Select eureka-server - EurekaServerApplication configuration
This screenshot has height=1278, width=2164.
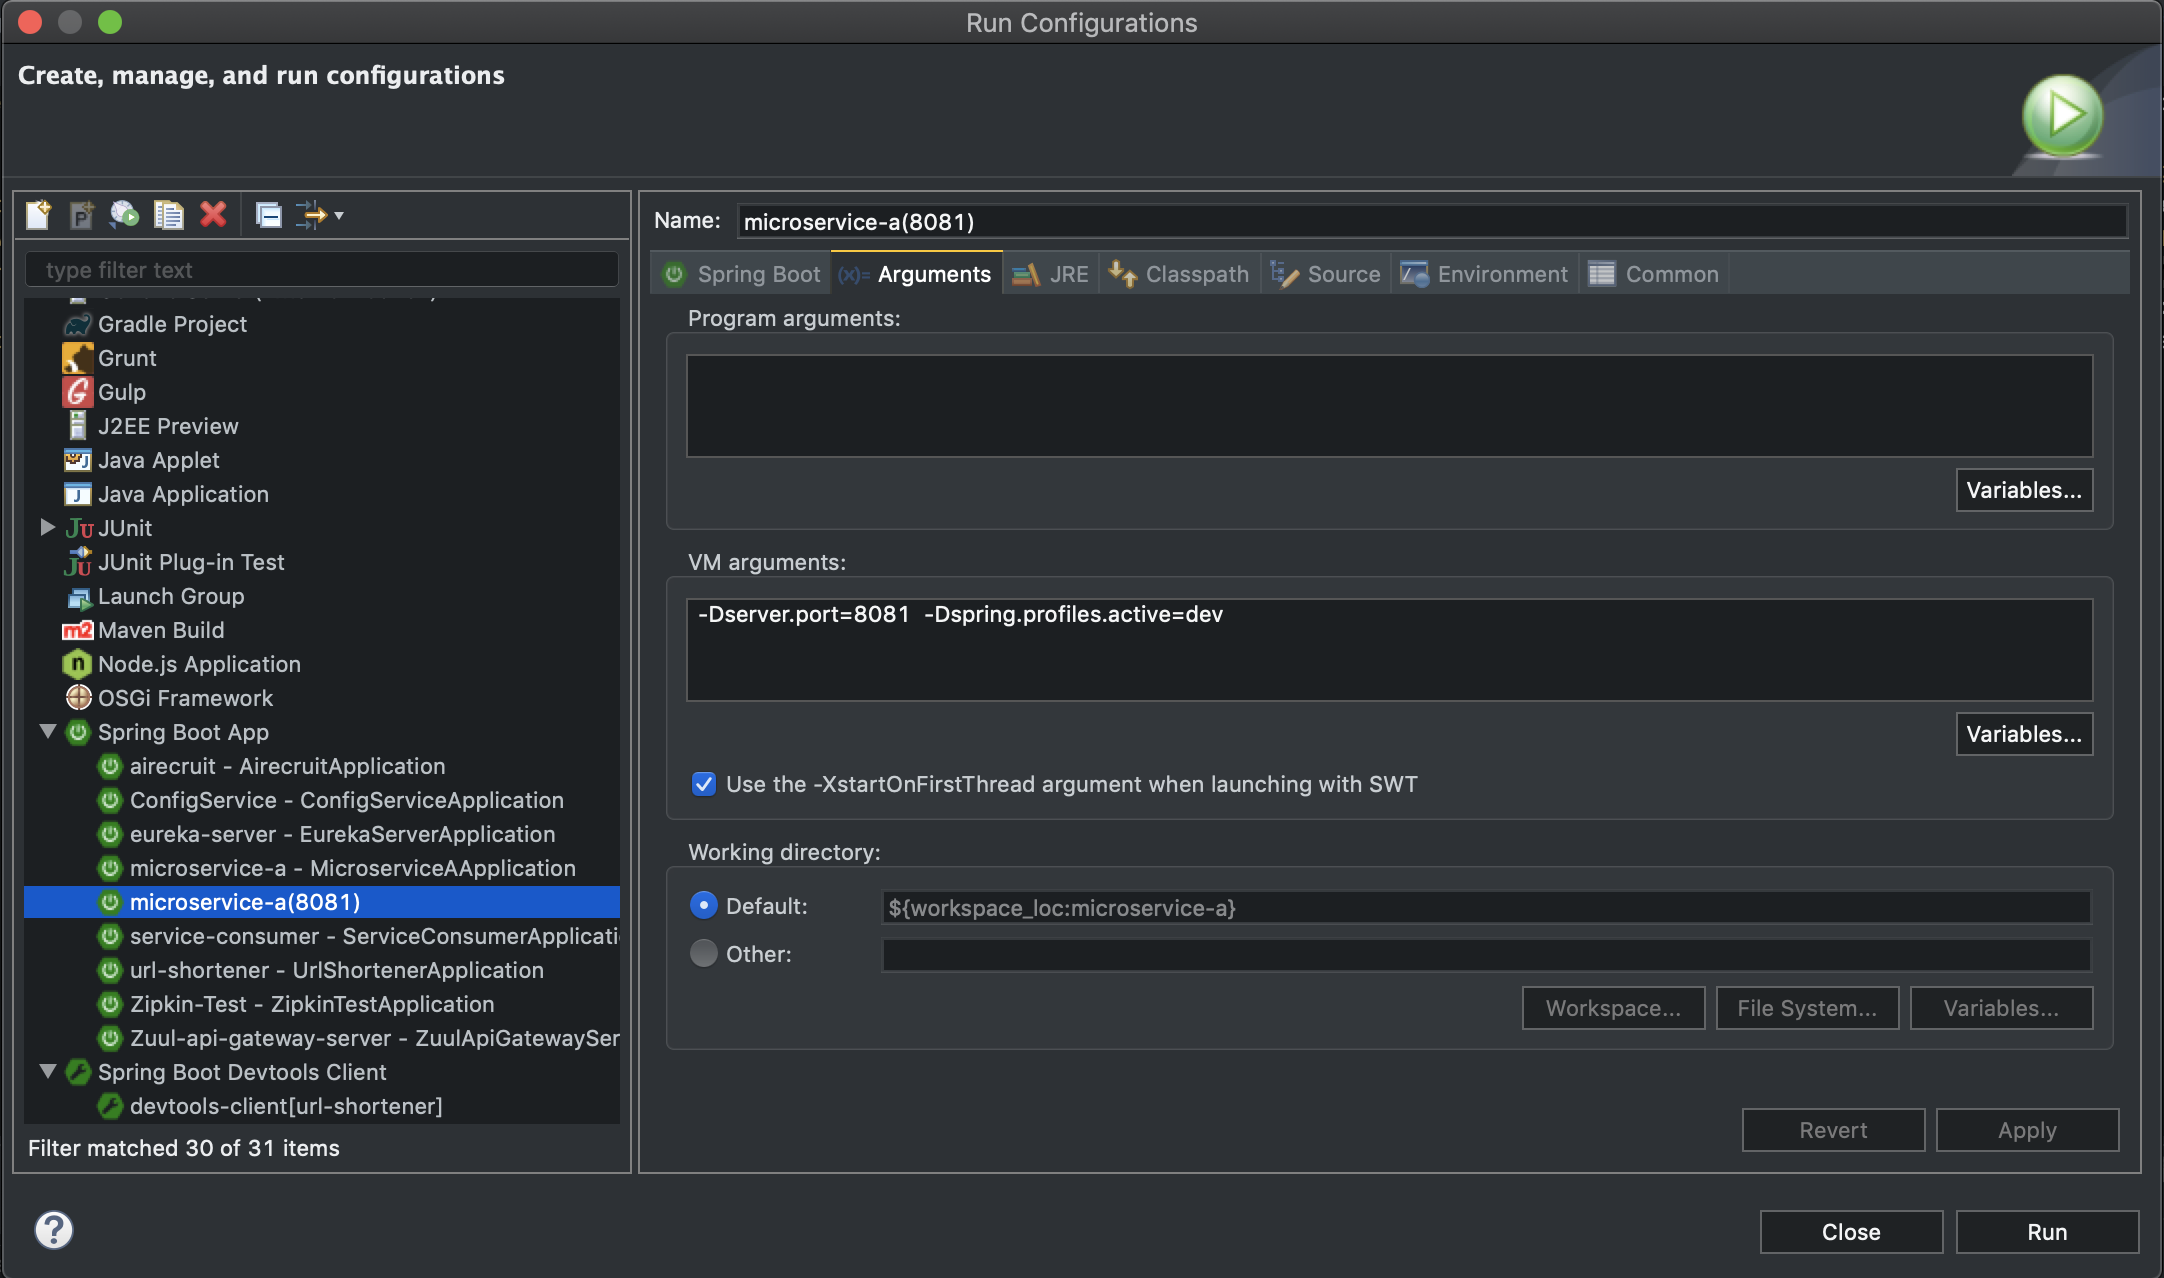tap(342, 834)
